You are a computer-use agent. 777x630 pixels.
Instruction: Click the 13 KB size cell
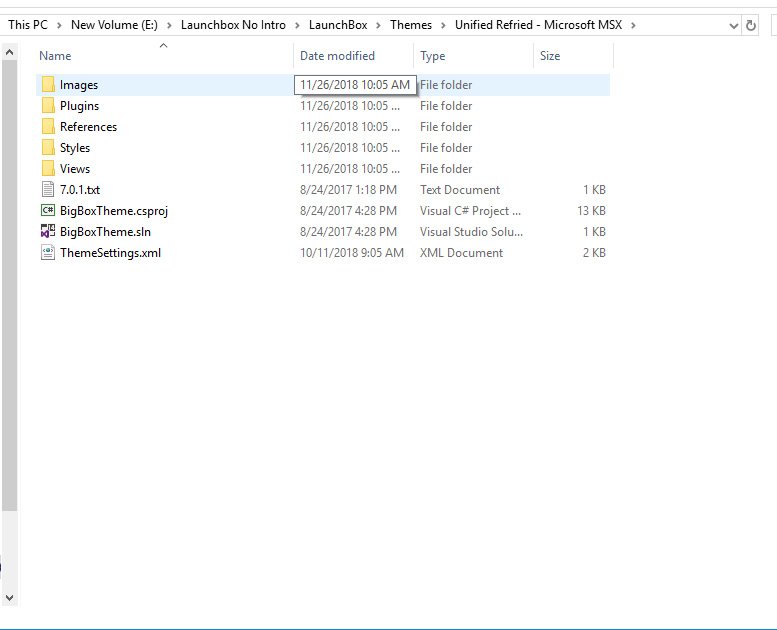[591, 211]
